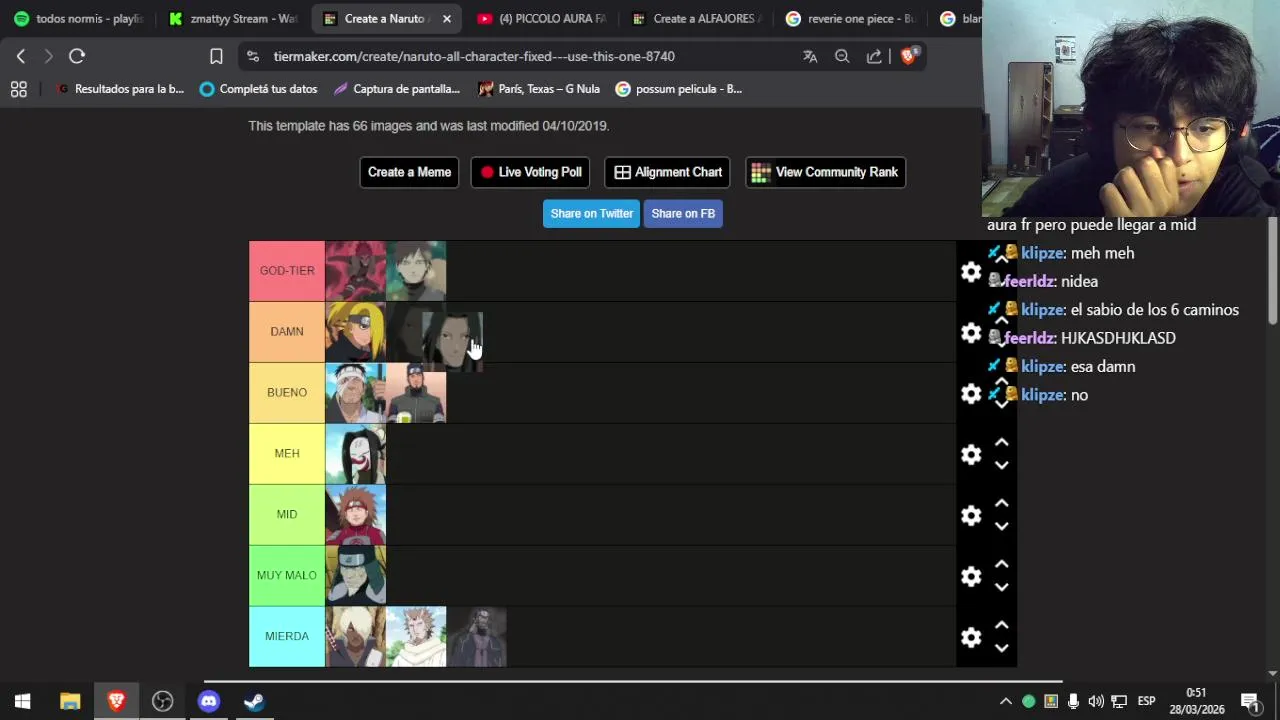Move MUY MALO row down

(x=1001, y=588)
